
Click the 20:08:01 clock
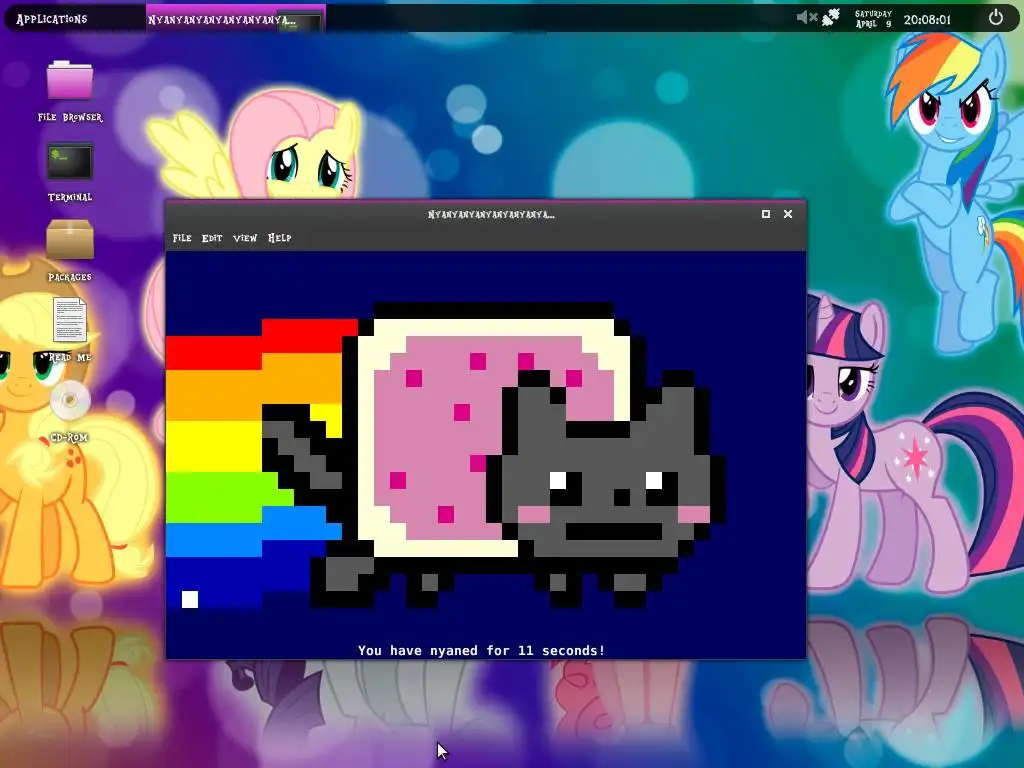pos(927,20)
